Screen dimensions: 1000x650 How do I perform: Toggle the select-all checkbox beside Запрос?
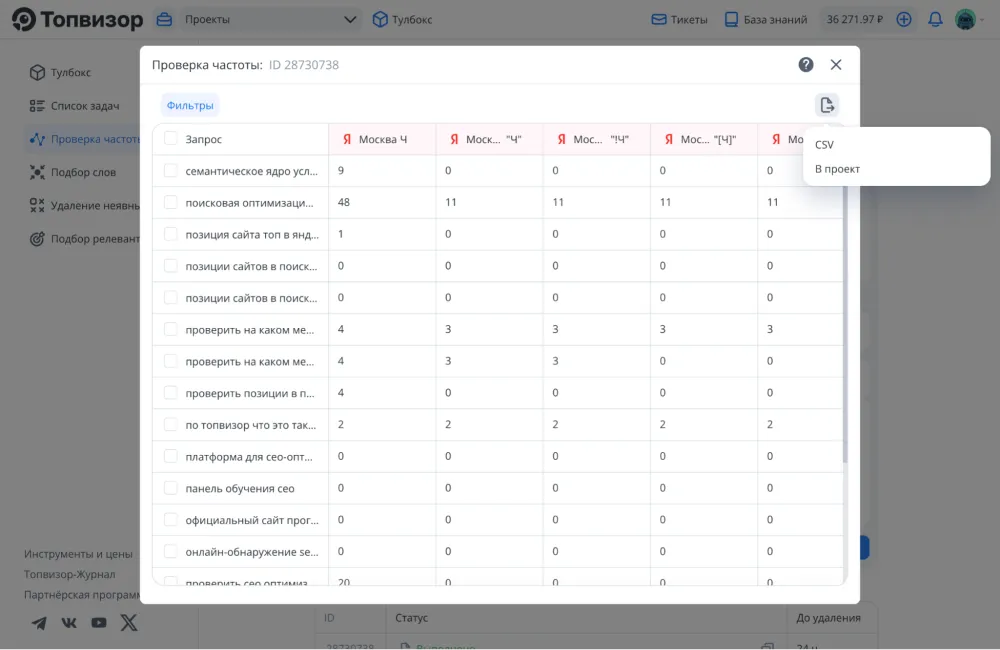coord(170,138)
